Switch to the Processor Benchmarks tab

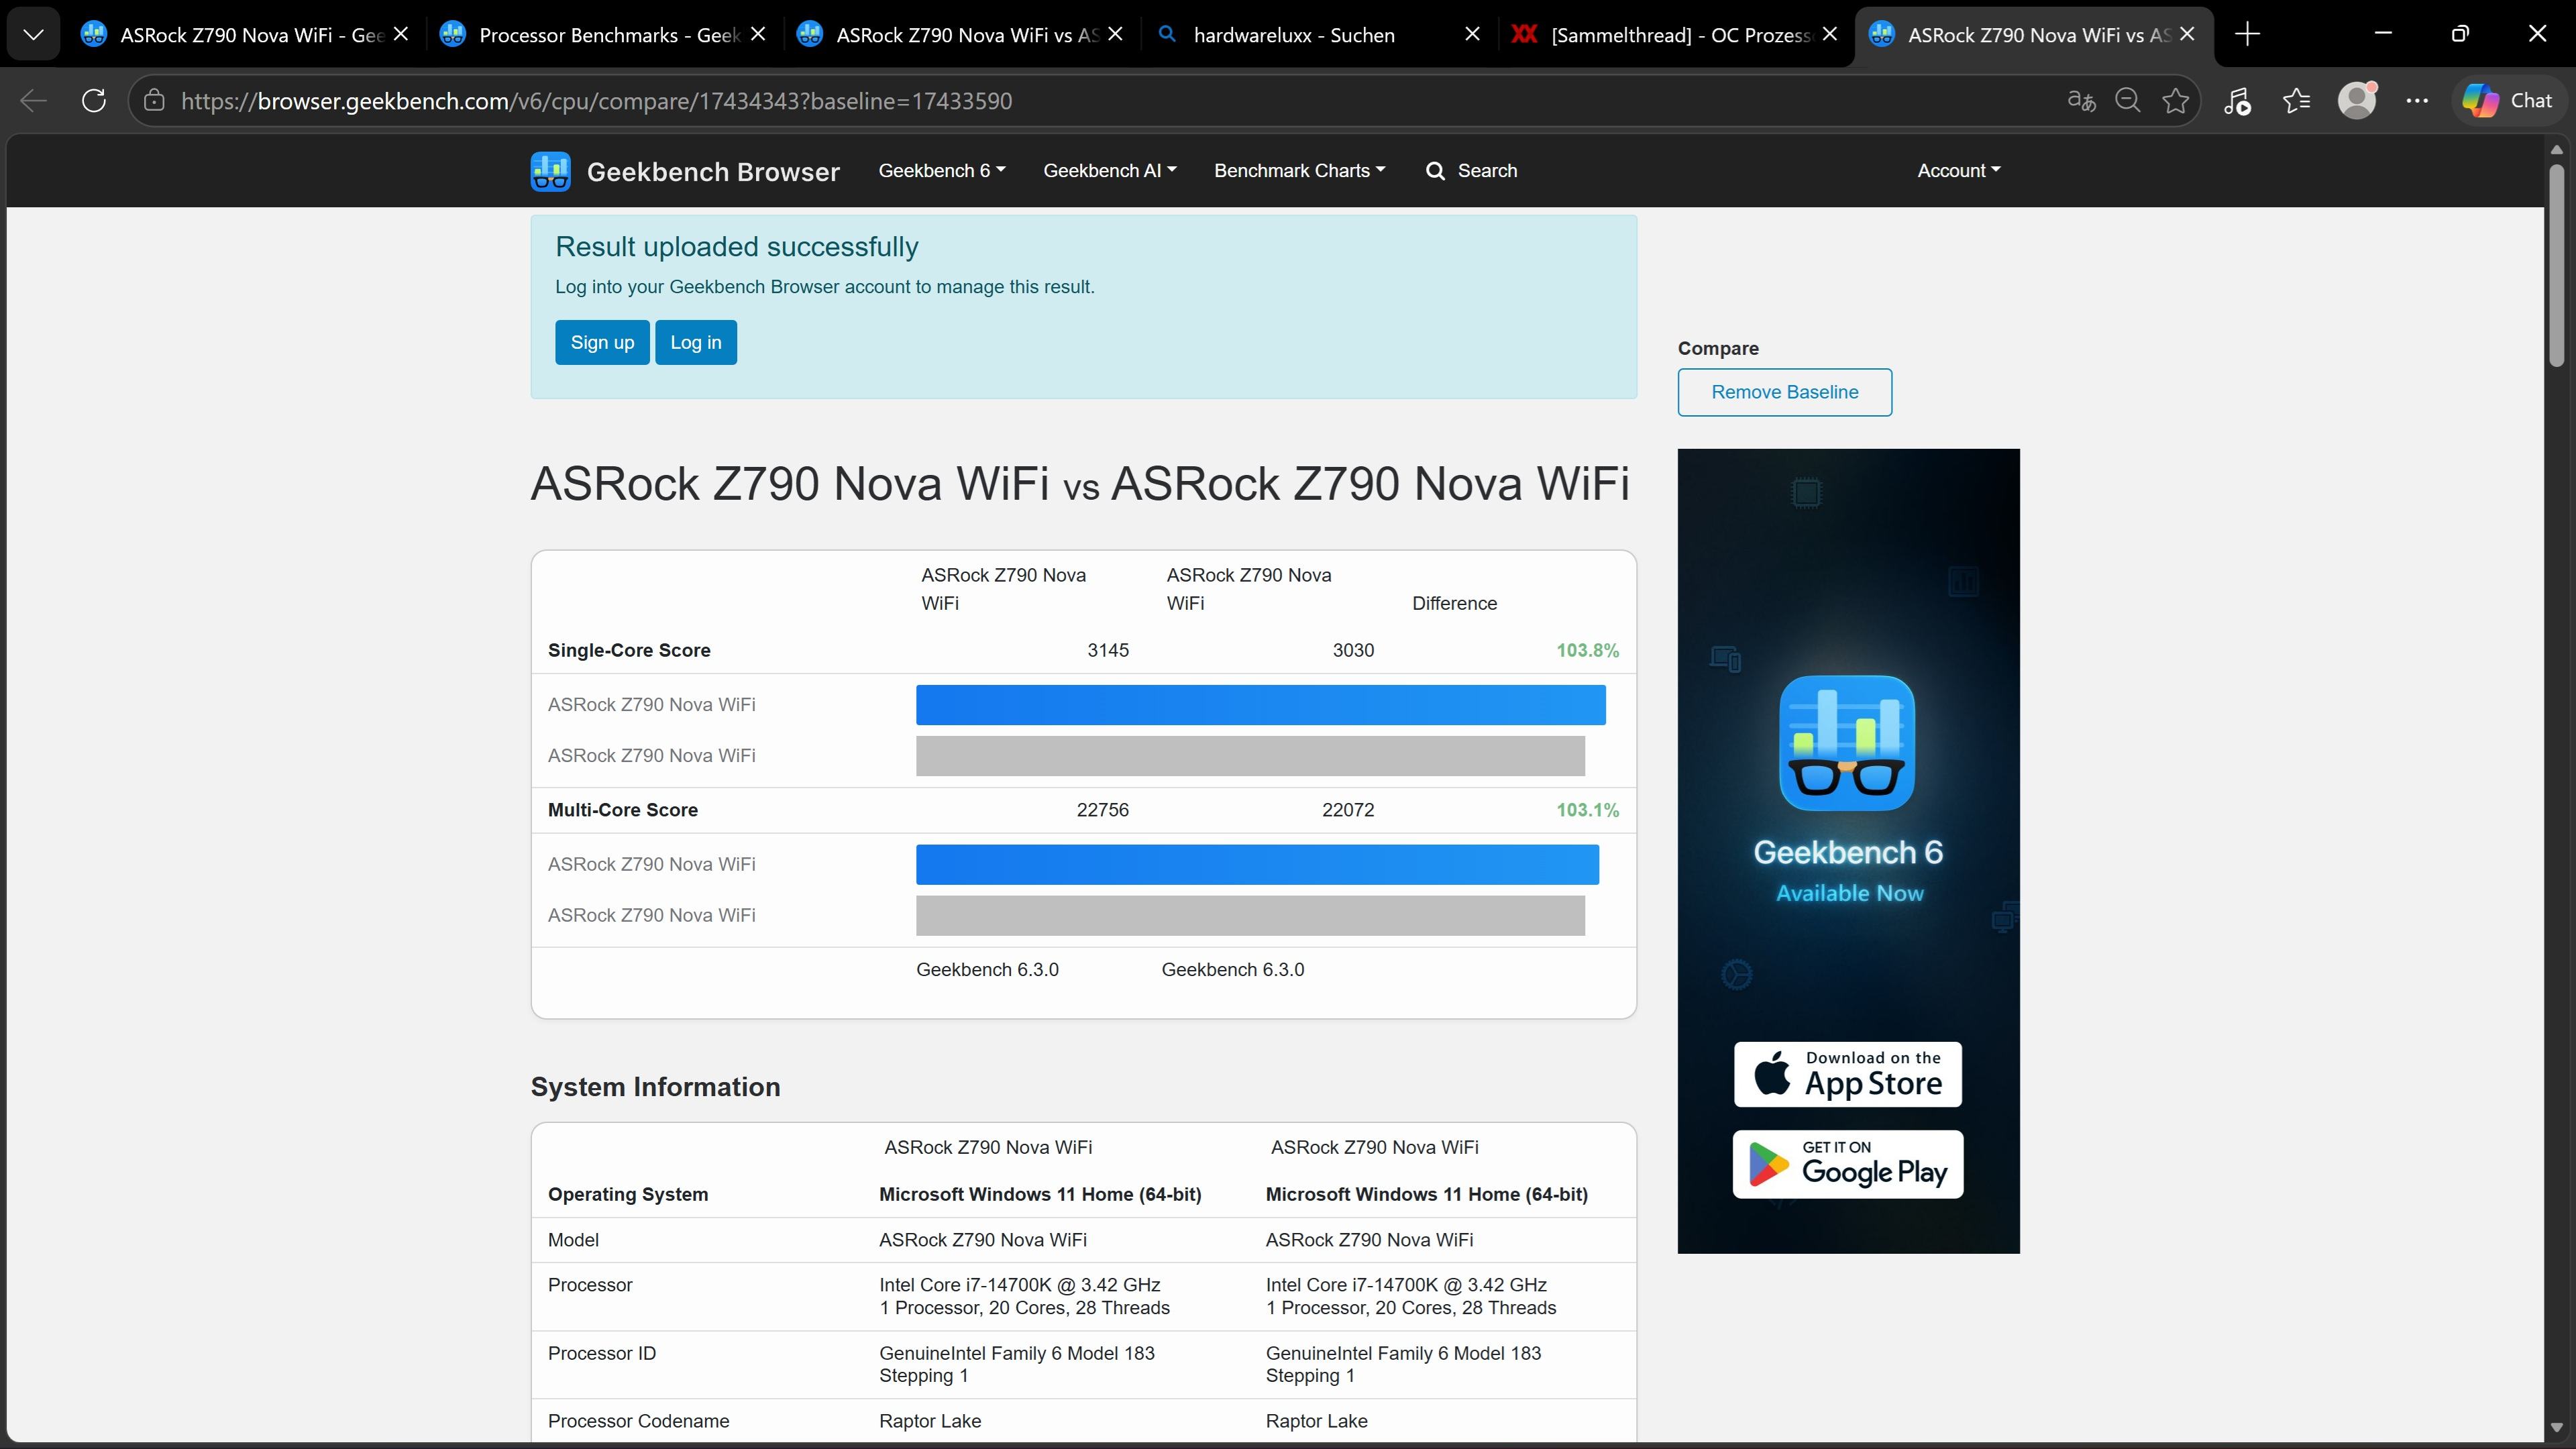pos(600,35)
